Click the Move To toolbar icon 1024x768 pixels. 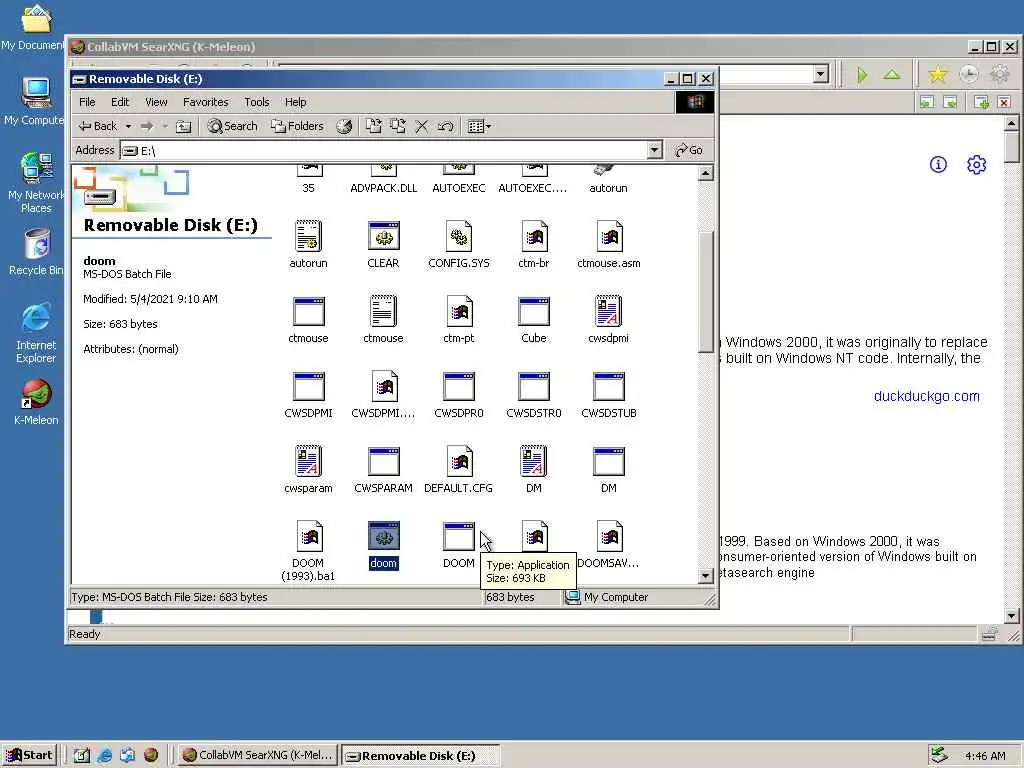click(374, 126)
